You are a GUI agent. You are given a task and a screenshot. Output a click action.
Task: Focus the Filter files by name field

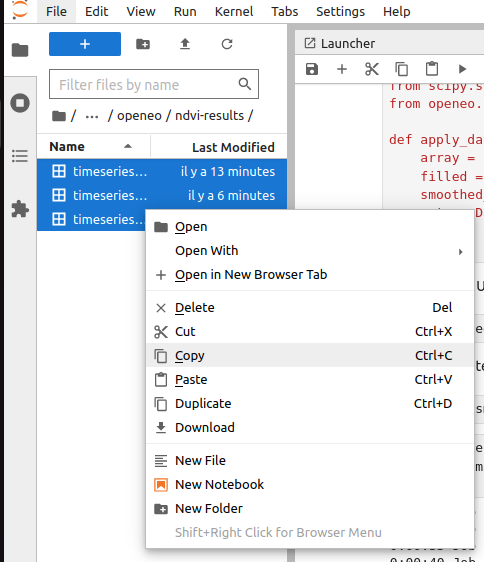click(154, 84)
